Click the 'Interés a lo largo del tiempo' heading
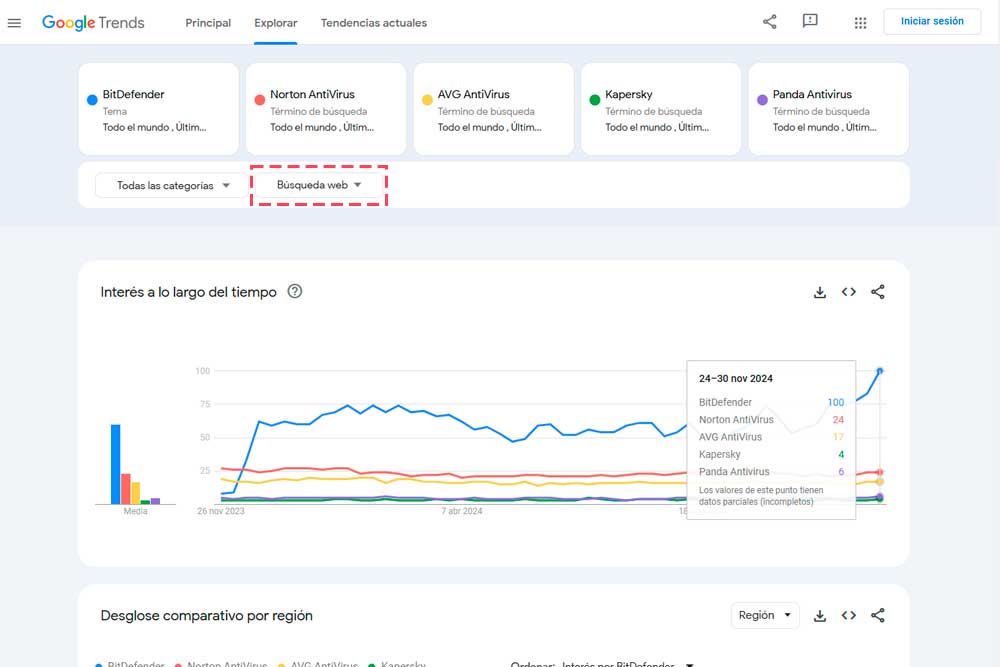The width and height of the screenshot is (1000, 667). tap(189, 292)
